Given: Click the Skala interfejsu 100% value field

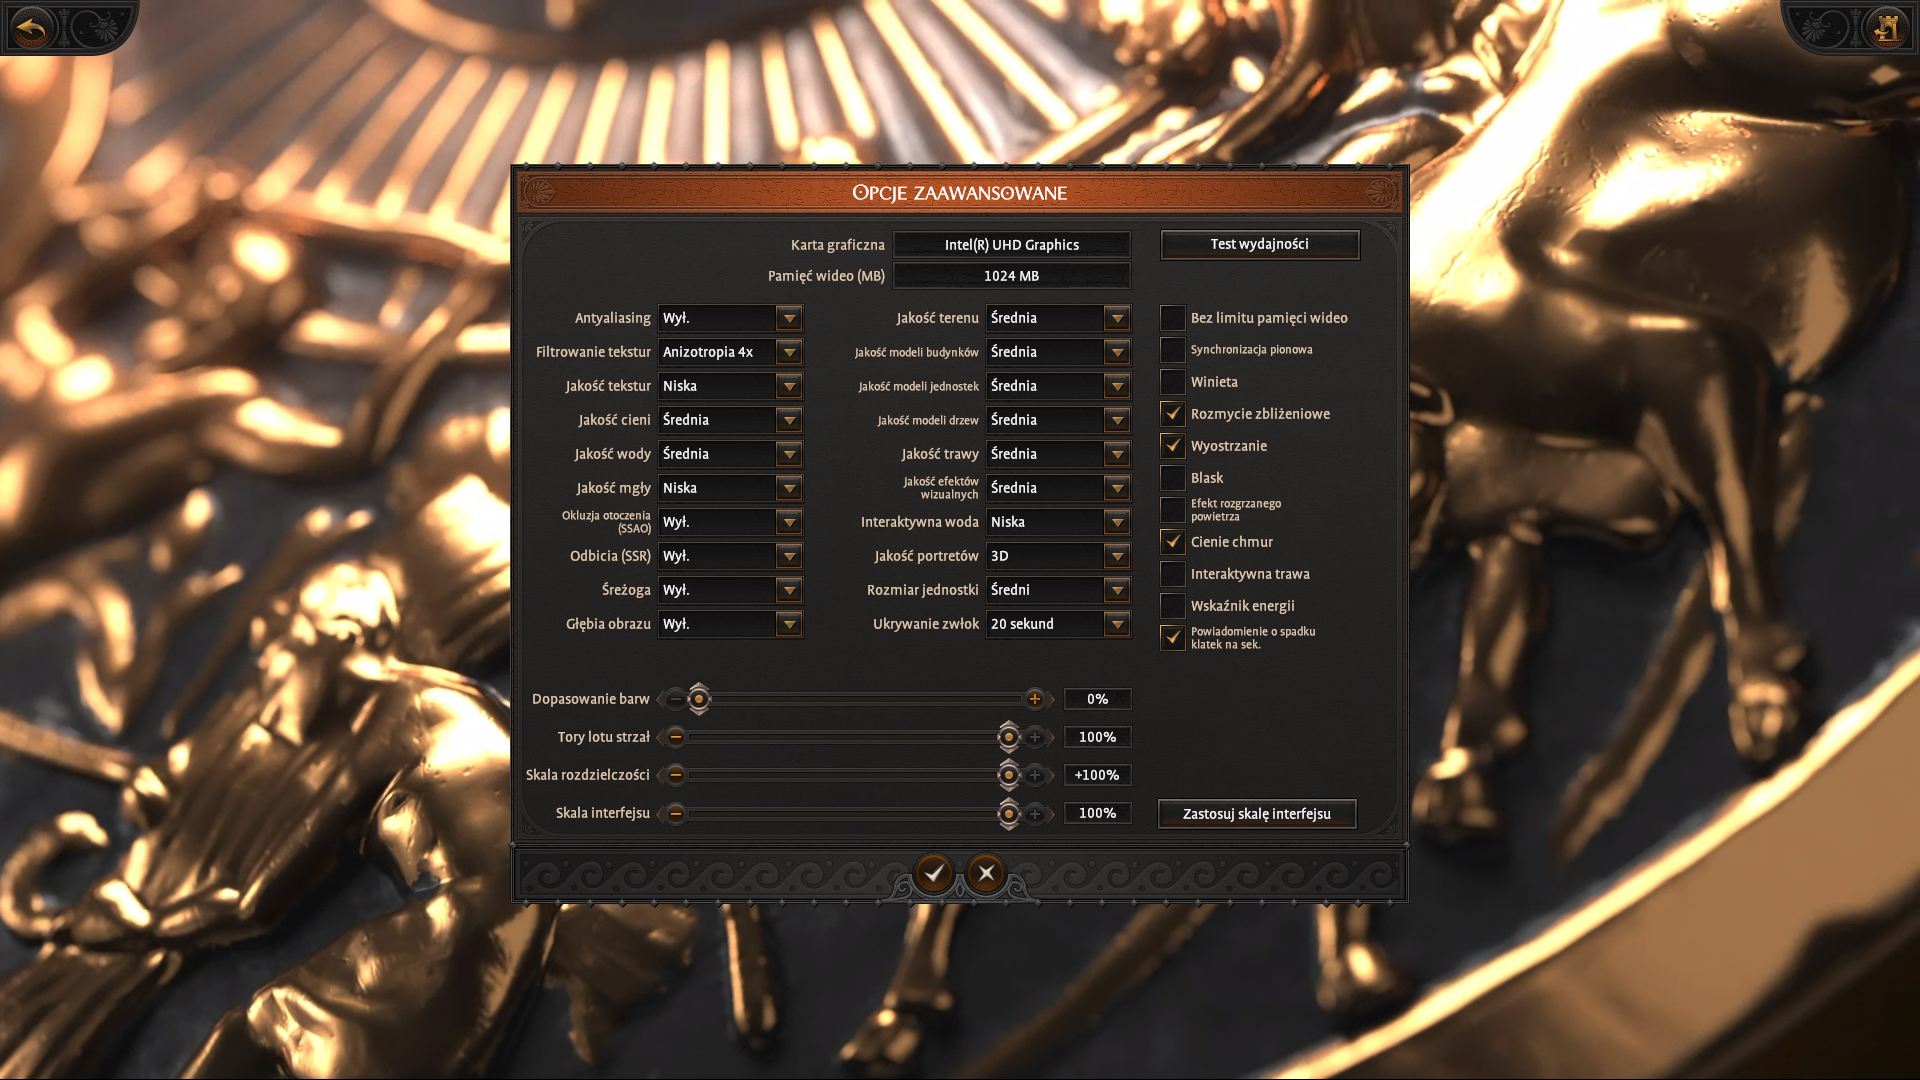Looking at the screenshot, I should (1097, 813).
